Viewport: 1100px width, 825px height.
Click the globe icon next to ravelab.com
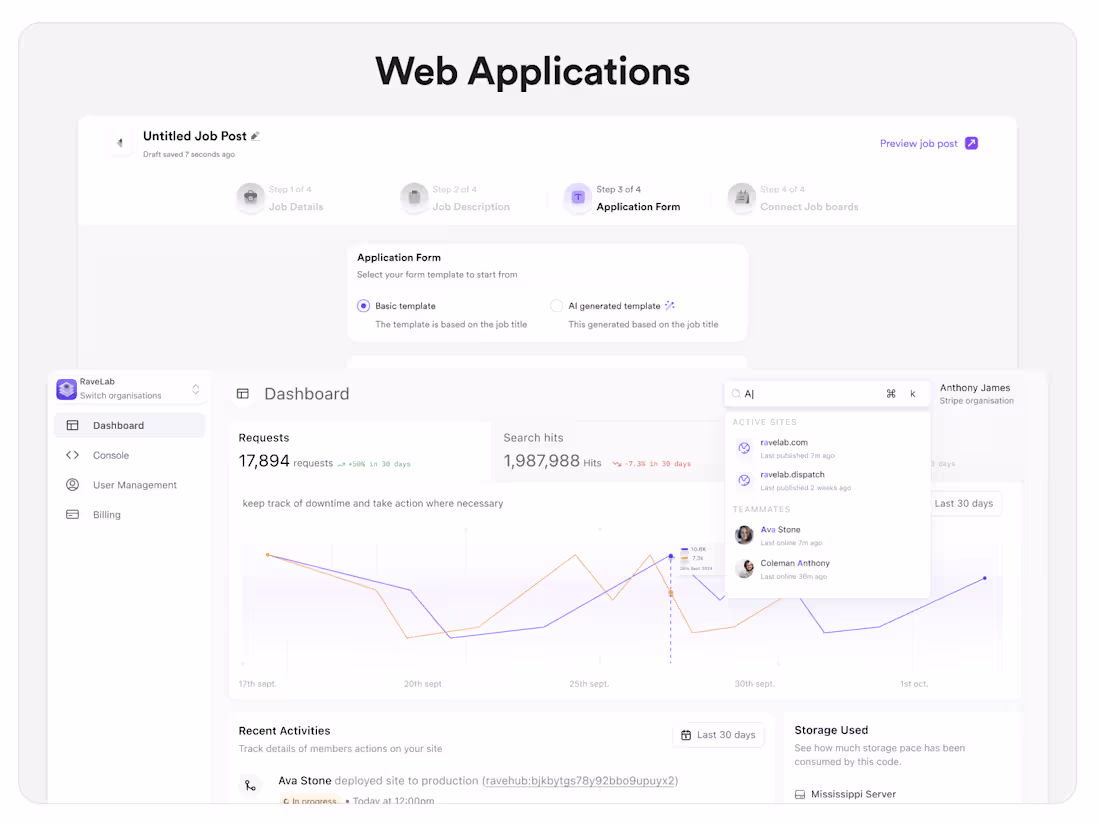pos(744,447)
